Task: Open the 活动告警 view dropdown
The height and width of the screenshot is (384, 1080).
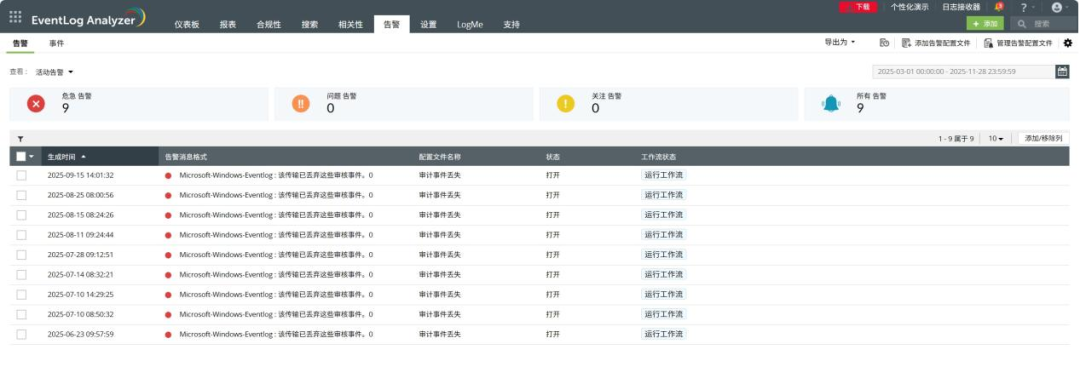Action: (54, 72)
